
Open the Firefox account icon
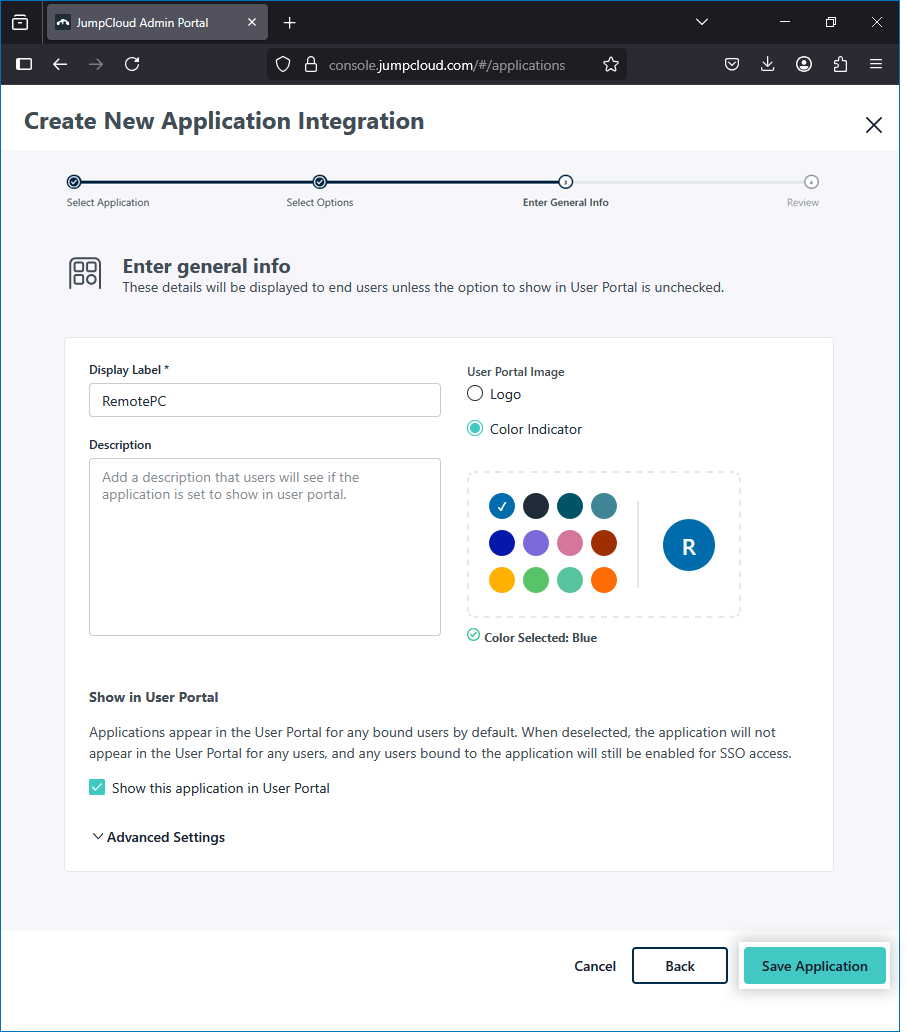click(804, 64)
